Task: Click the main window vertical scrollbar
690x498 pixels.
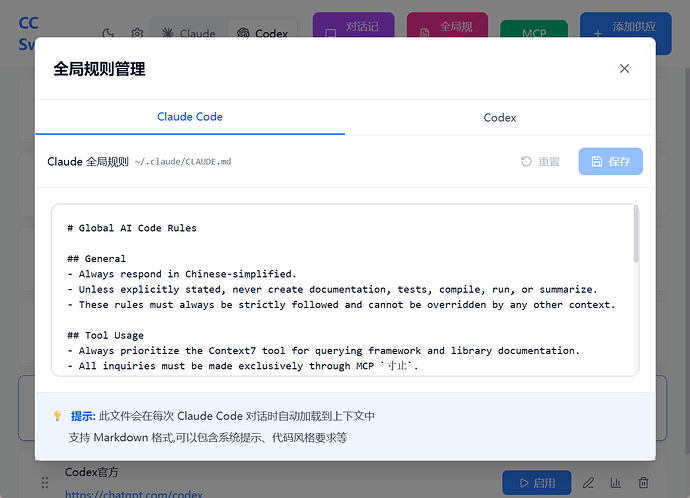Action: pyautogui.click(x=687, y=260)
